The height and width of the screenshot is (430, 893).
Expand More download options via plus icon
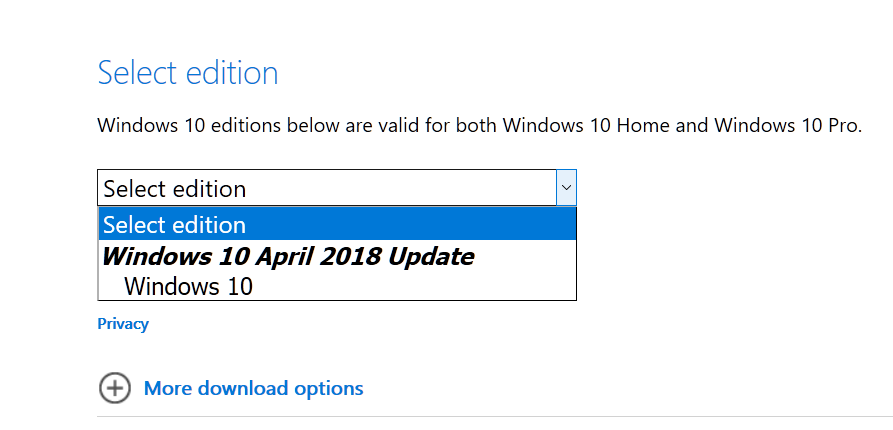tap(114, 388)
